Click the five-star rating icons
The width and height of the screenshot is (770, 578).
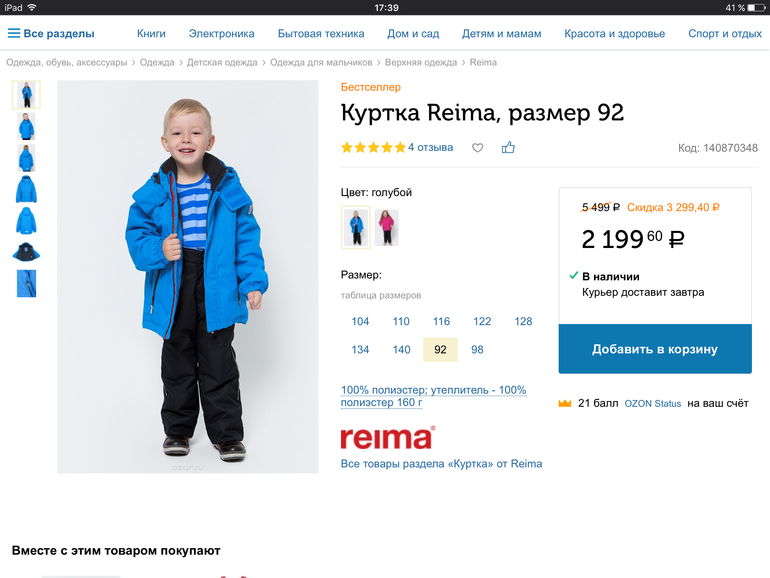tap(373, 147)
